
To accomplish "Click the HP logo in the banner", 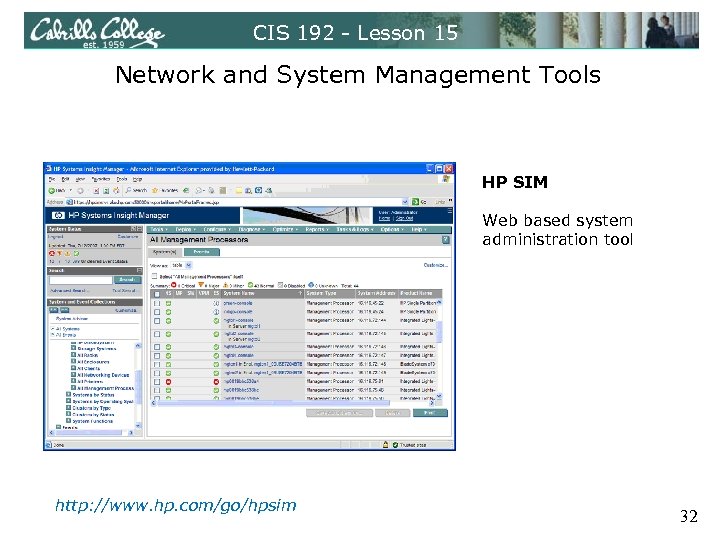I will tap(58, 215).
